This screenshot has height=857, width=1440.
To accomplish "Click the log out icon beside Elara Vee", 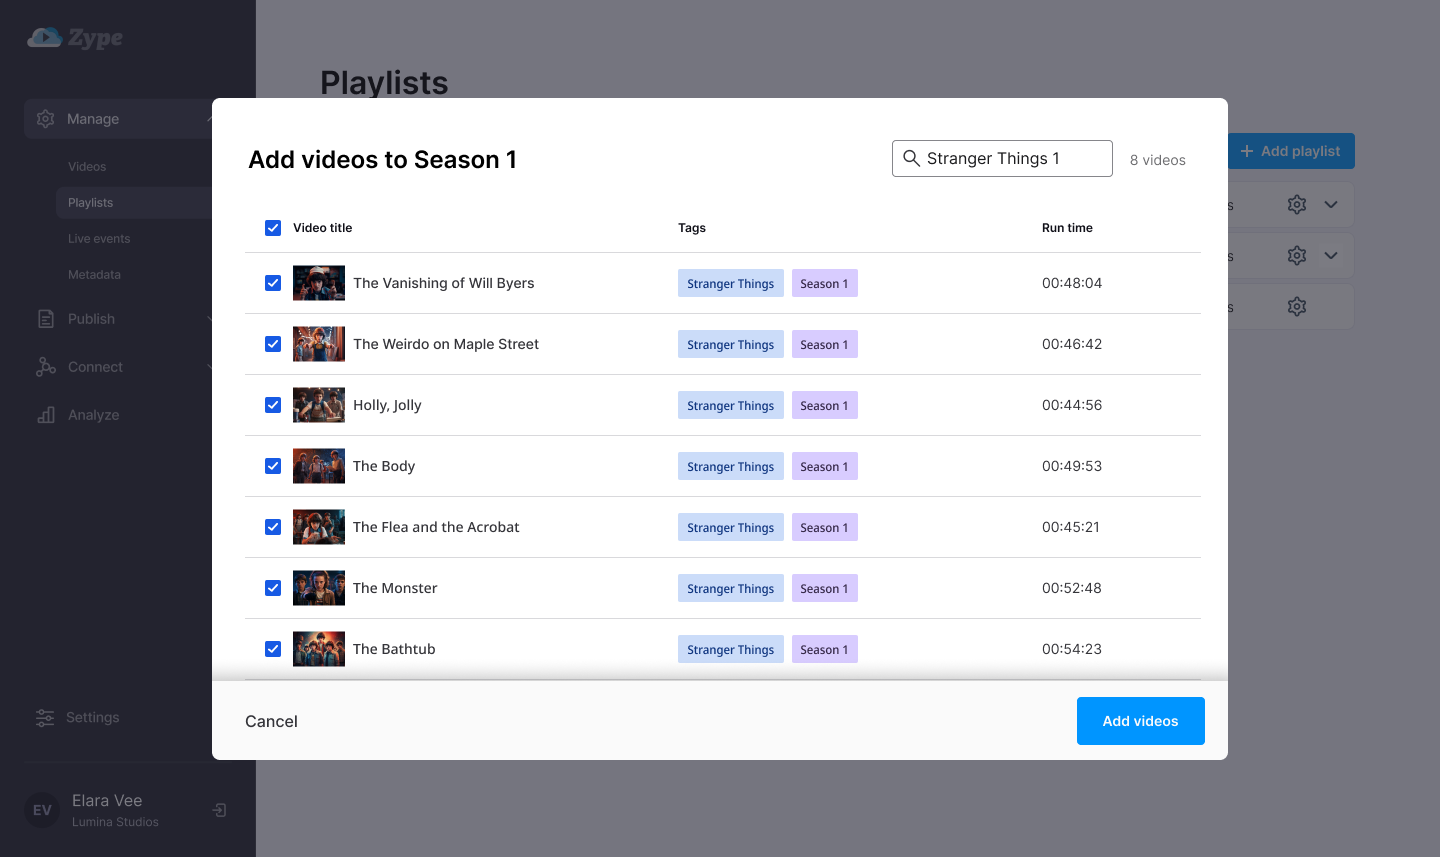I will point(220,810).
